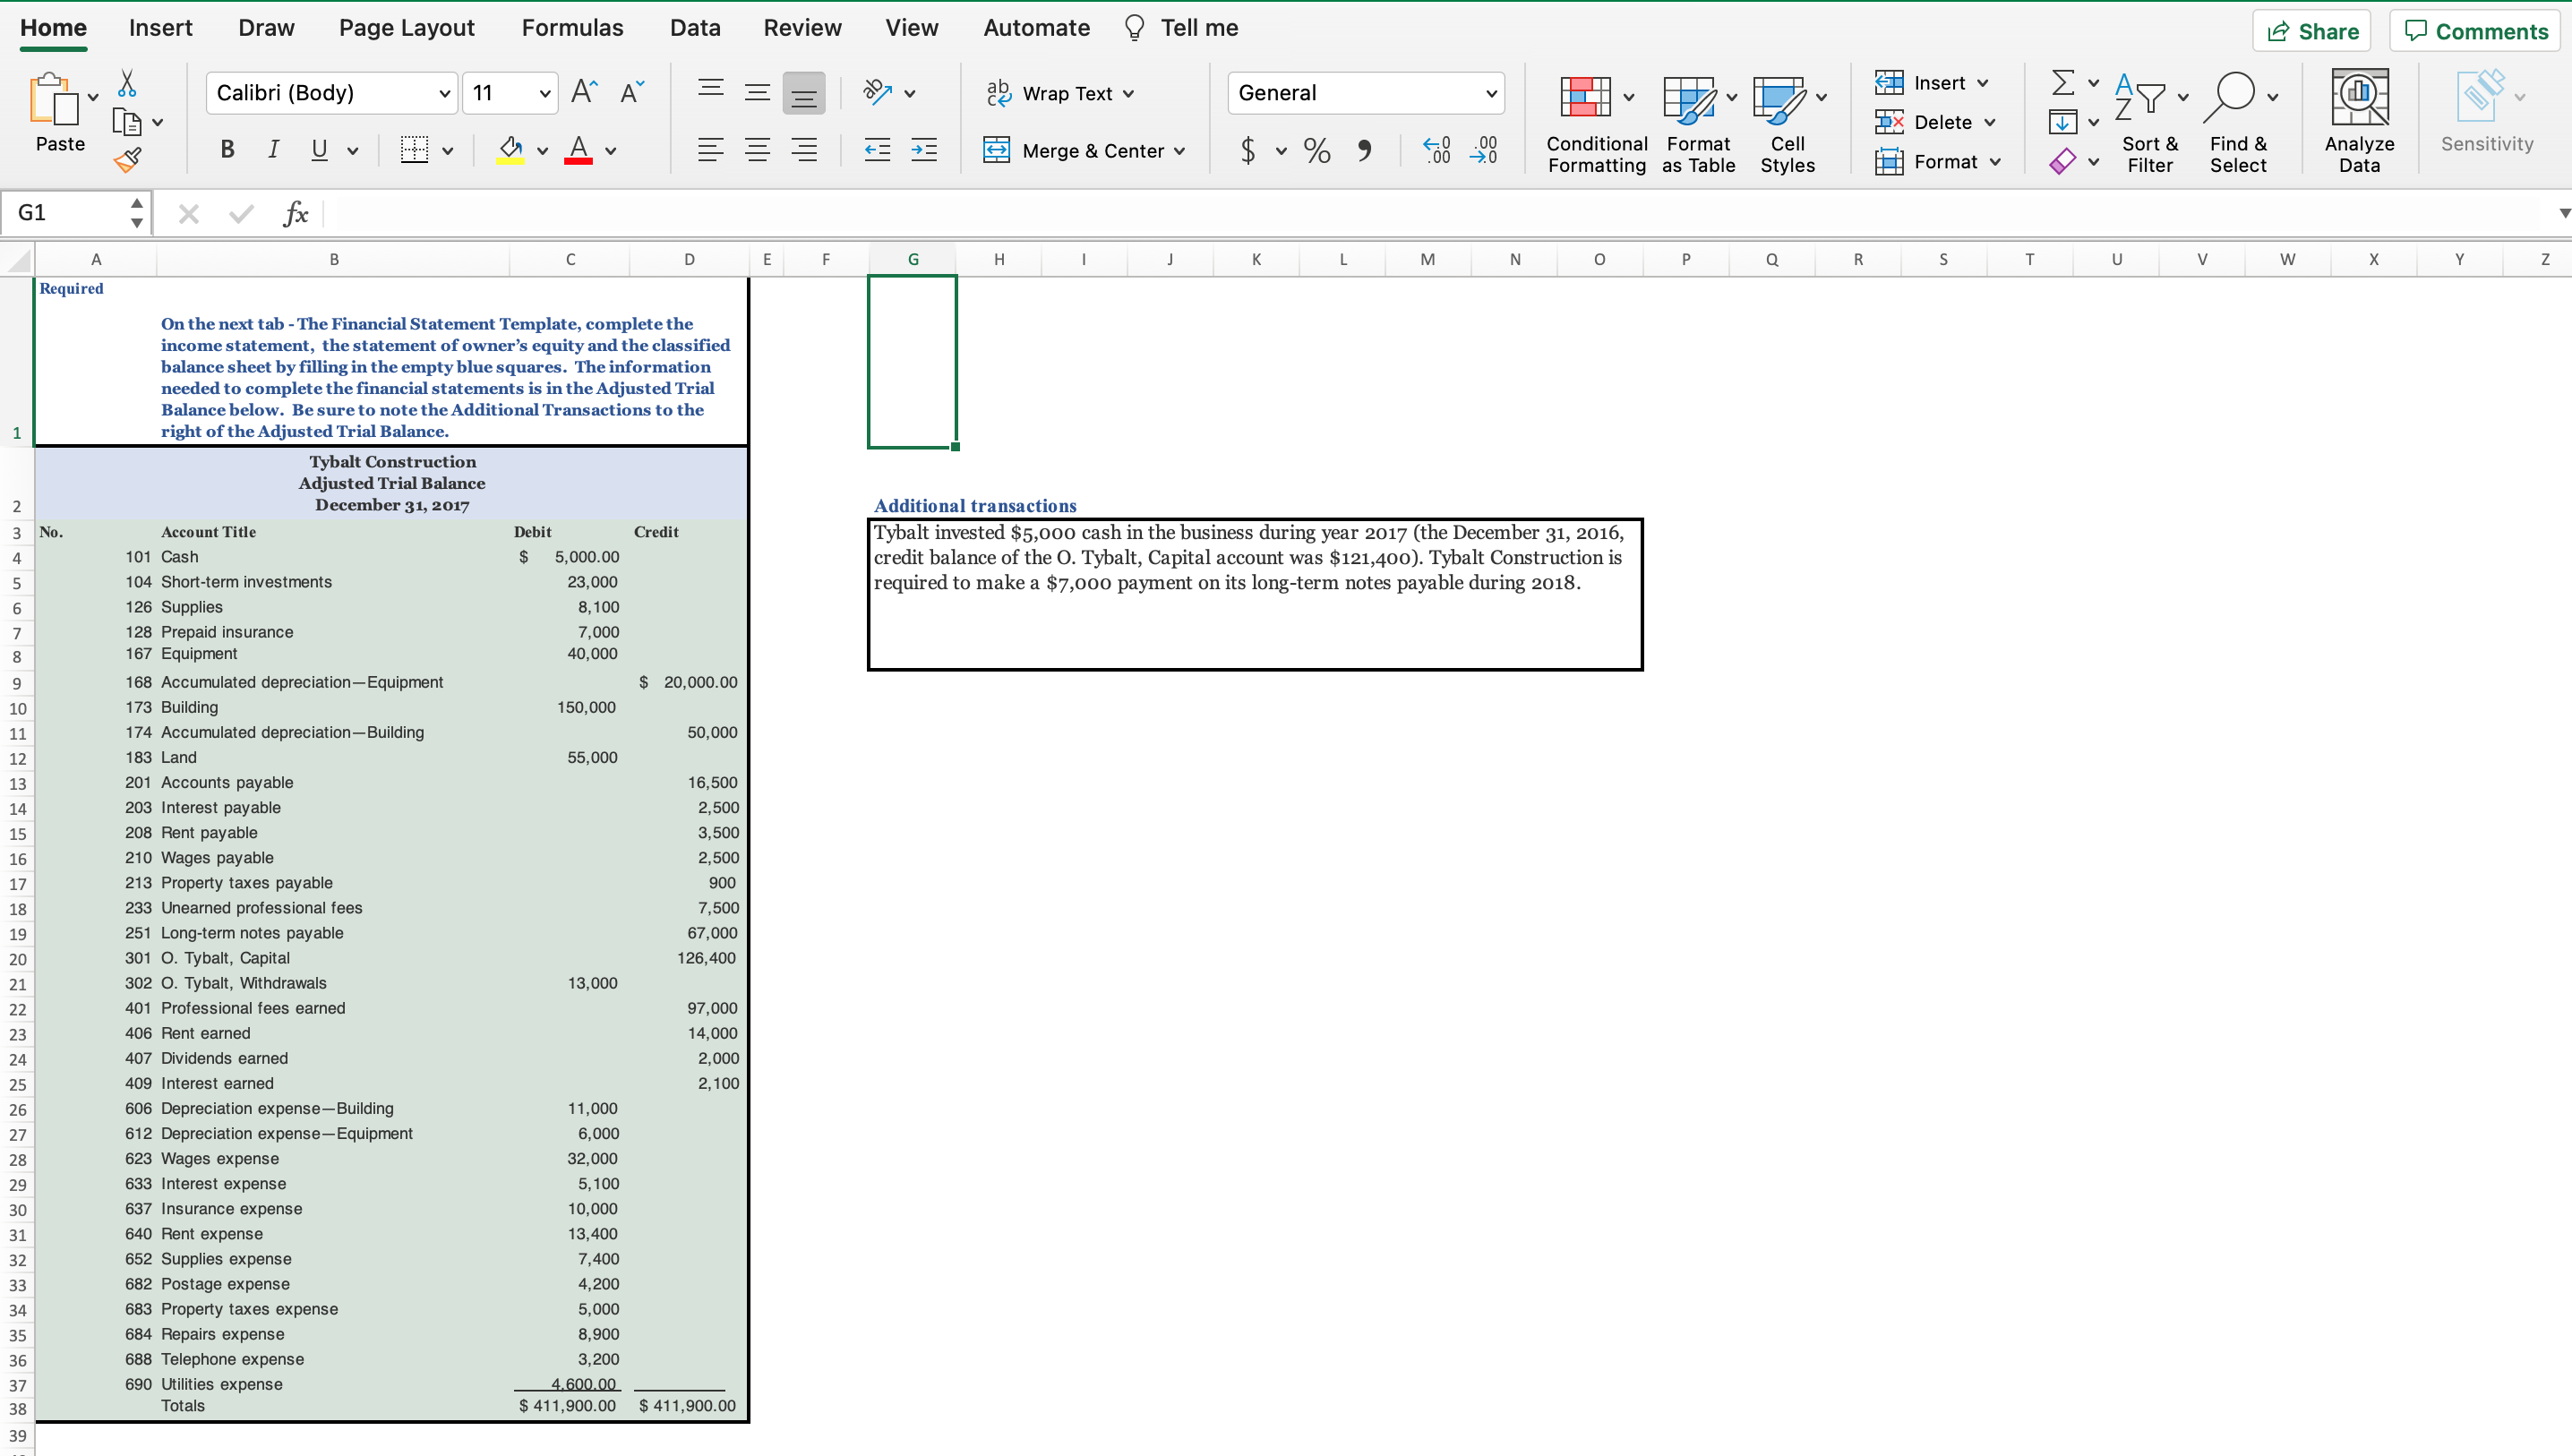2572x1456 pixels.
Task: Apply Format as Table
Action: click(1698, 120)
